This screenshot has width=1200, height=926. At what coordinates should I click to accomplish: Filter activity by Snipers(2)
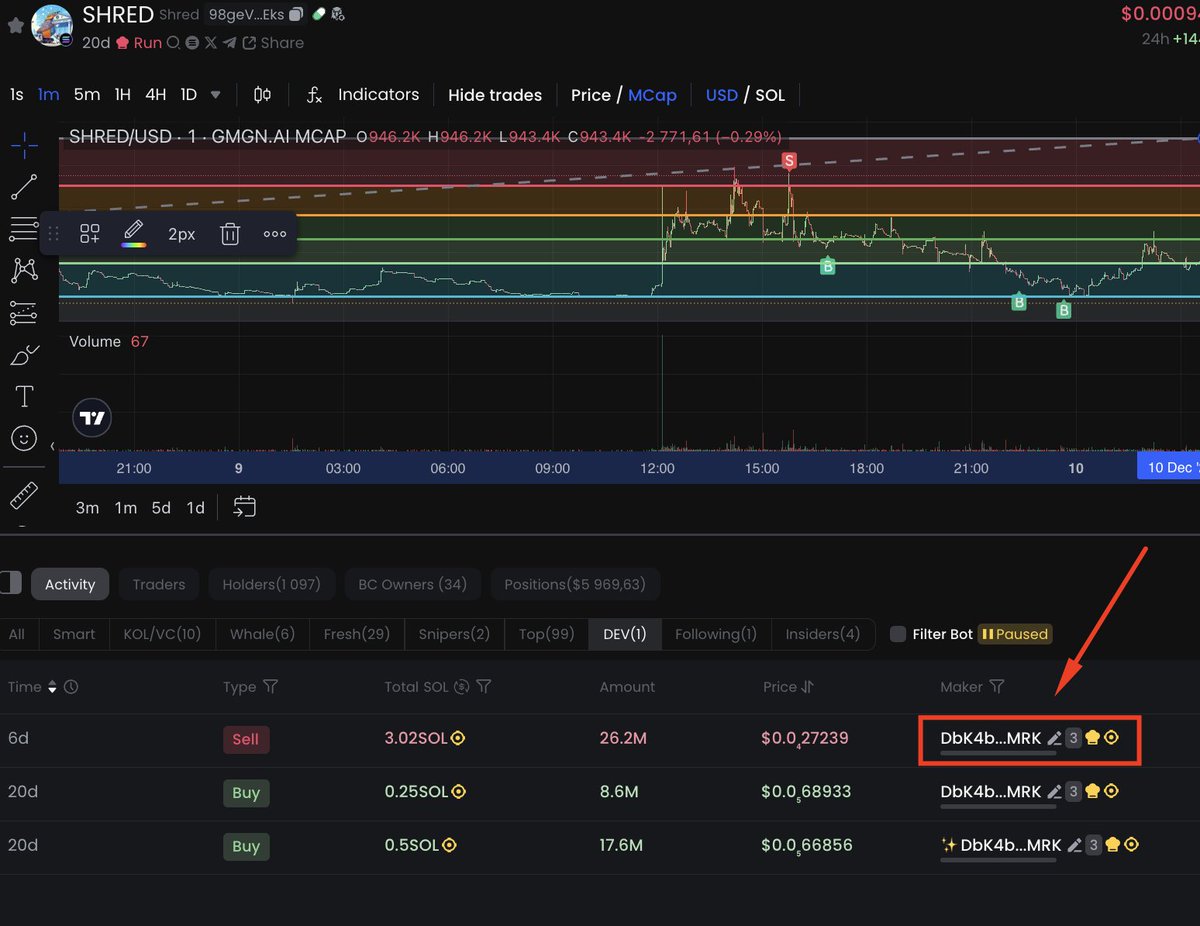coord(454,634)
